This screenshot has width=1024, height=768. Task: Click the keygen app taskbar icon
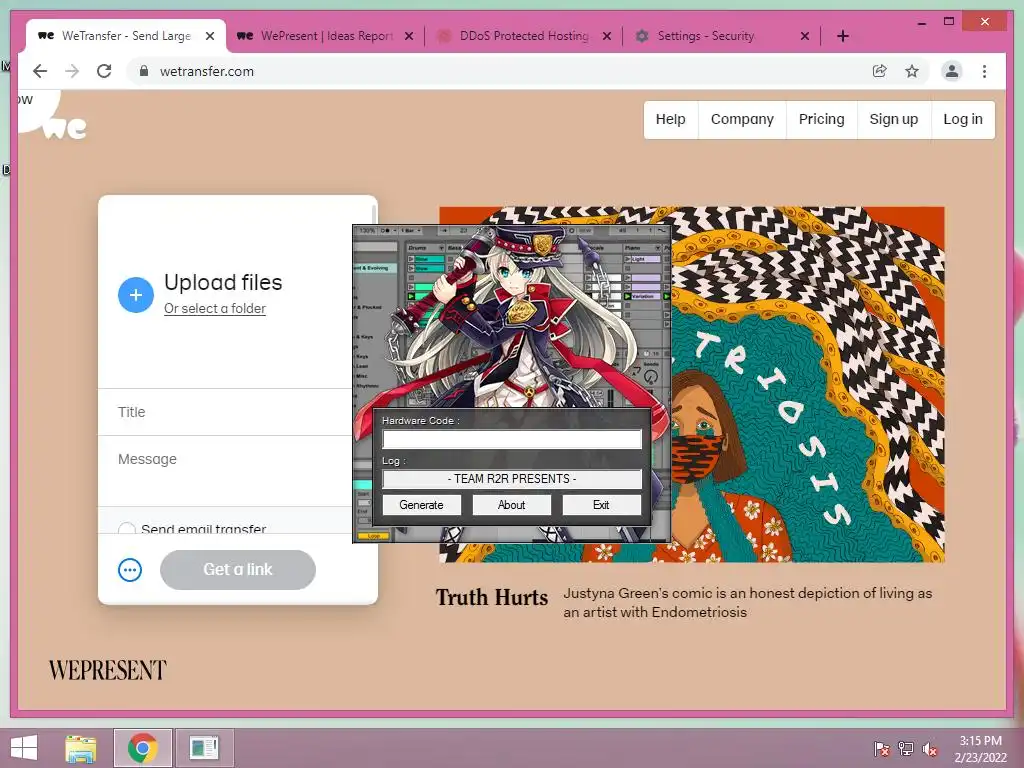click(x=204, y=748)
